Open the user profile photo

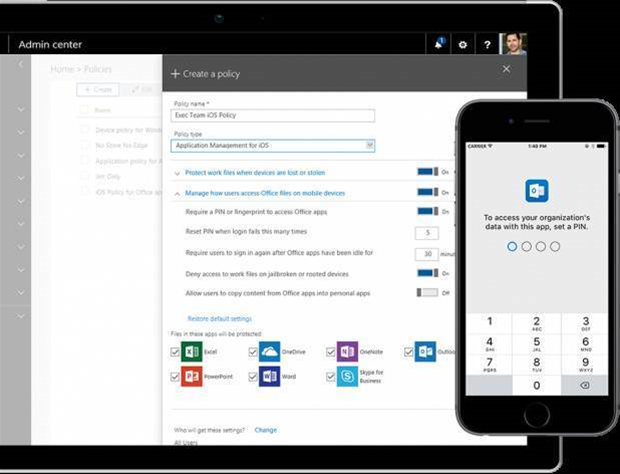coord(513,43)
